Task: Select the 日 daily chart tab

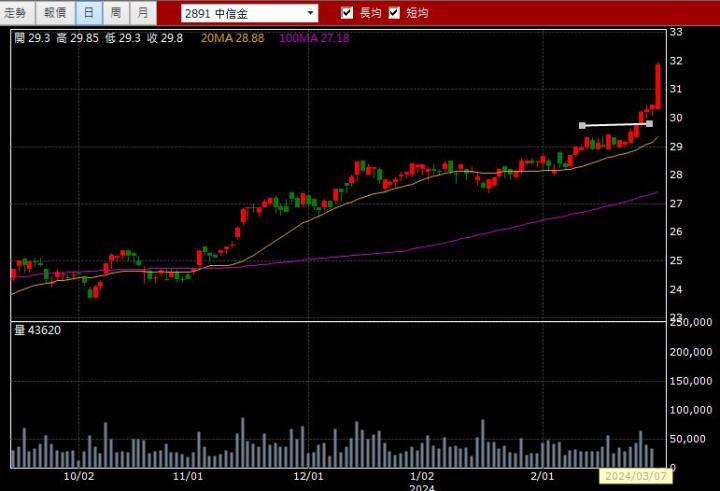Action: (x=89, y=13)
